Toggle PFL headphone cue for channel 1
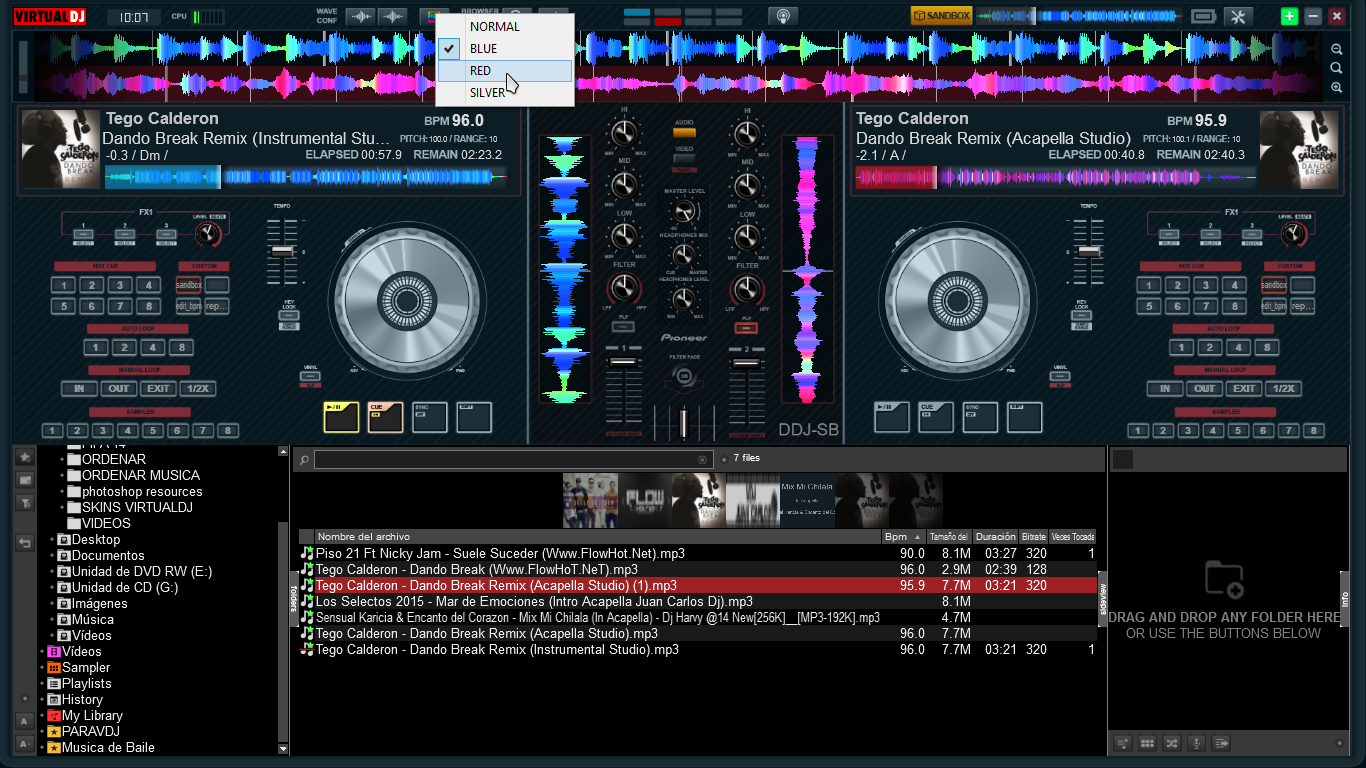 click(x=624, y=327)
